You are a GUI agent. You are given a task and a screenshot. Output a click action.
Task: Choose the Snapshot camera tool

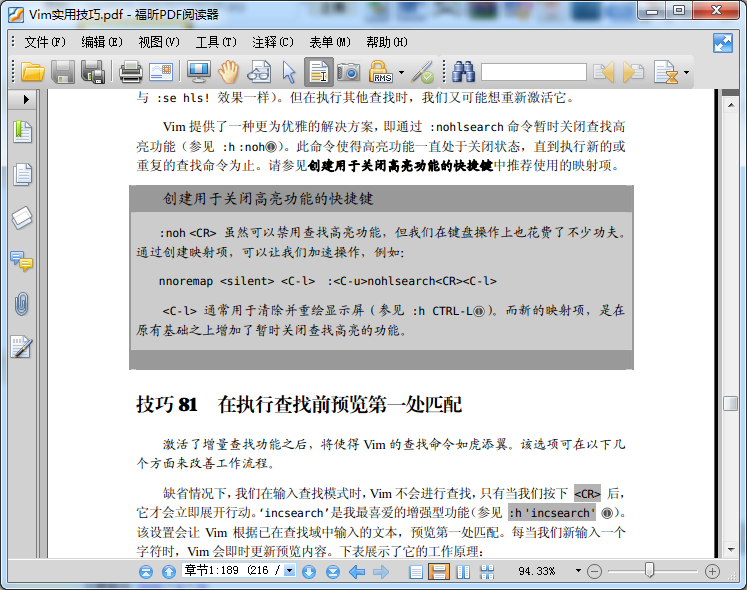click(x=348, y=72)
